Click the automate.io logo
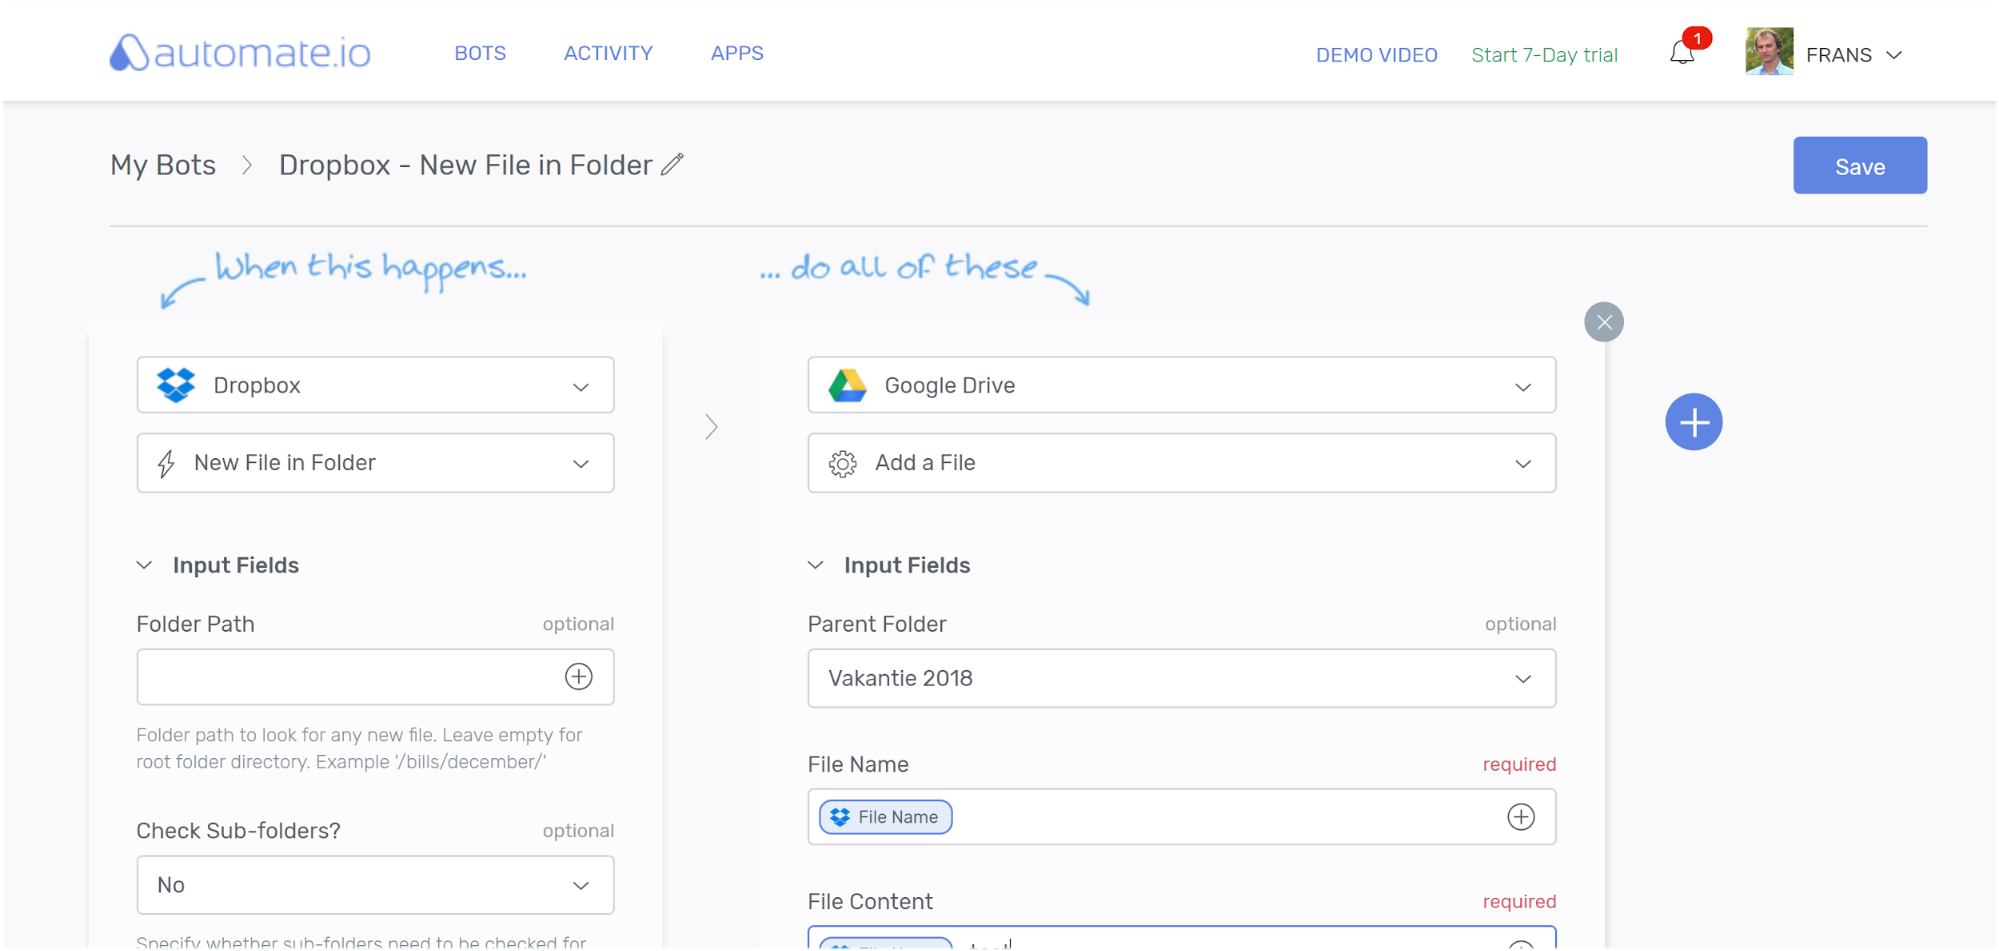 click(240, 53)
